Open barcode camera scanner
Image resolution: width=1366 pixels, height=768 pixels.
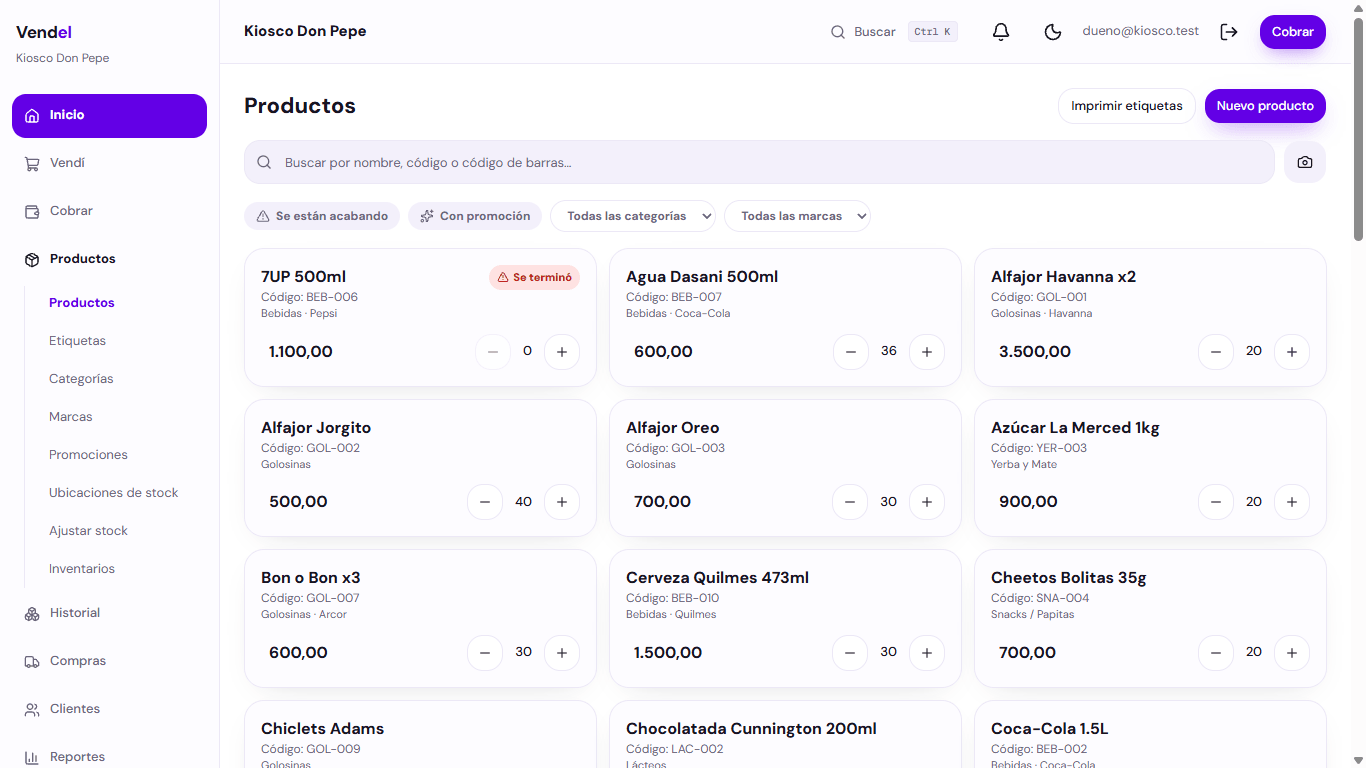[x=1305, y=162]
